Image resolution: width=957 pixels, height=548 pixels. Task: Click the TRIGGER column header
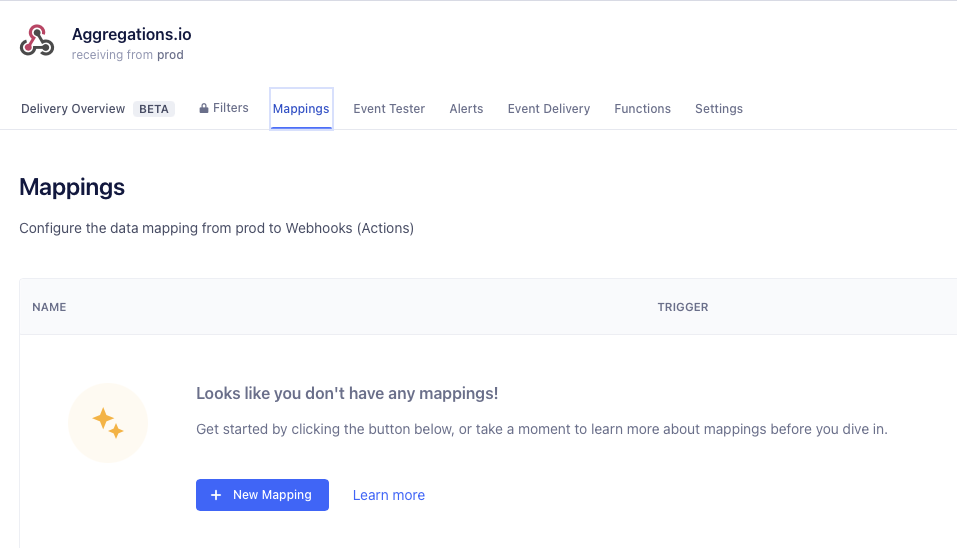tap(682, 307)
